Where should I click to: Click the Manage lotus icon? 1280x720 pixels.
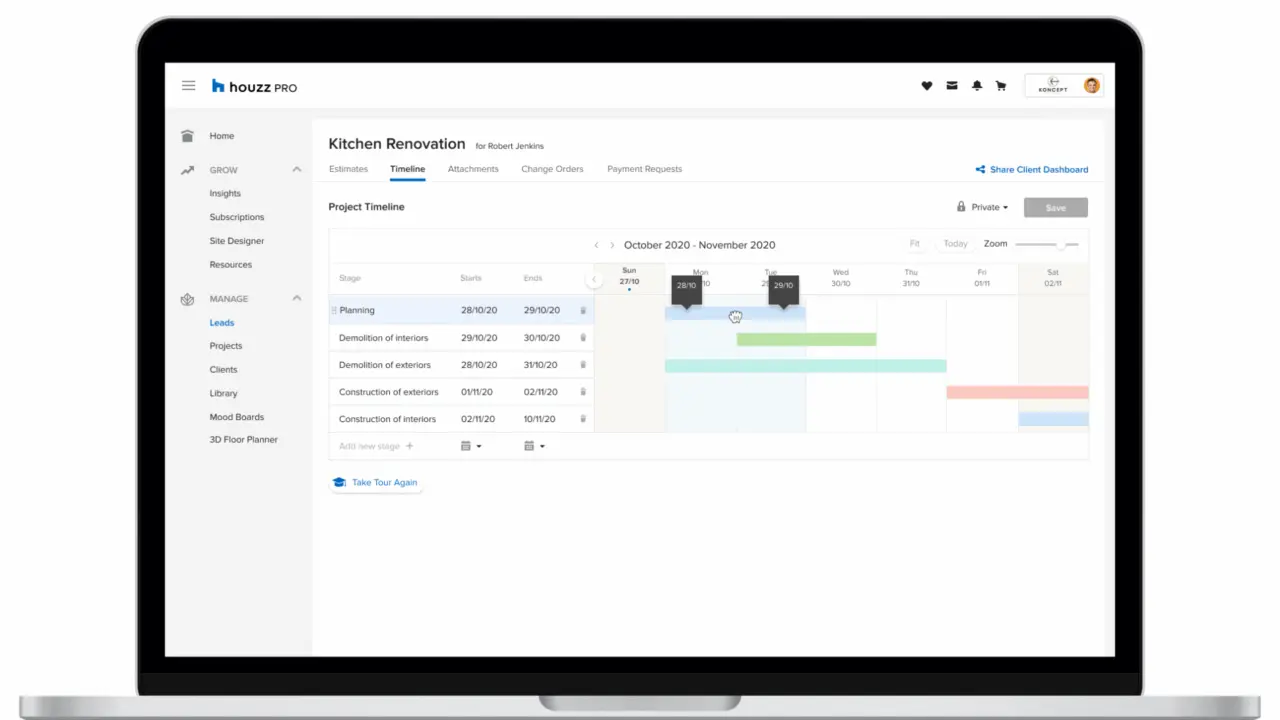pyautogui.click(x=187, y=299)
